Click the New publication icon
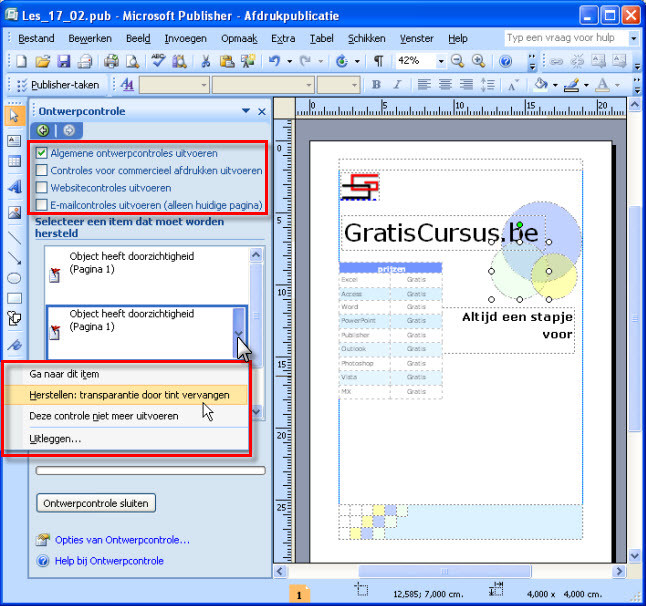The width and height of the screenshot is (646, 606). click(x=21, y=62)
